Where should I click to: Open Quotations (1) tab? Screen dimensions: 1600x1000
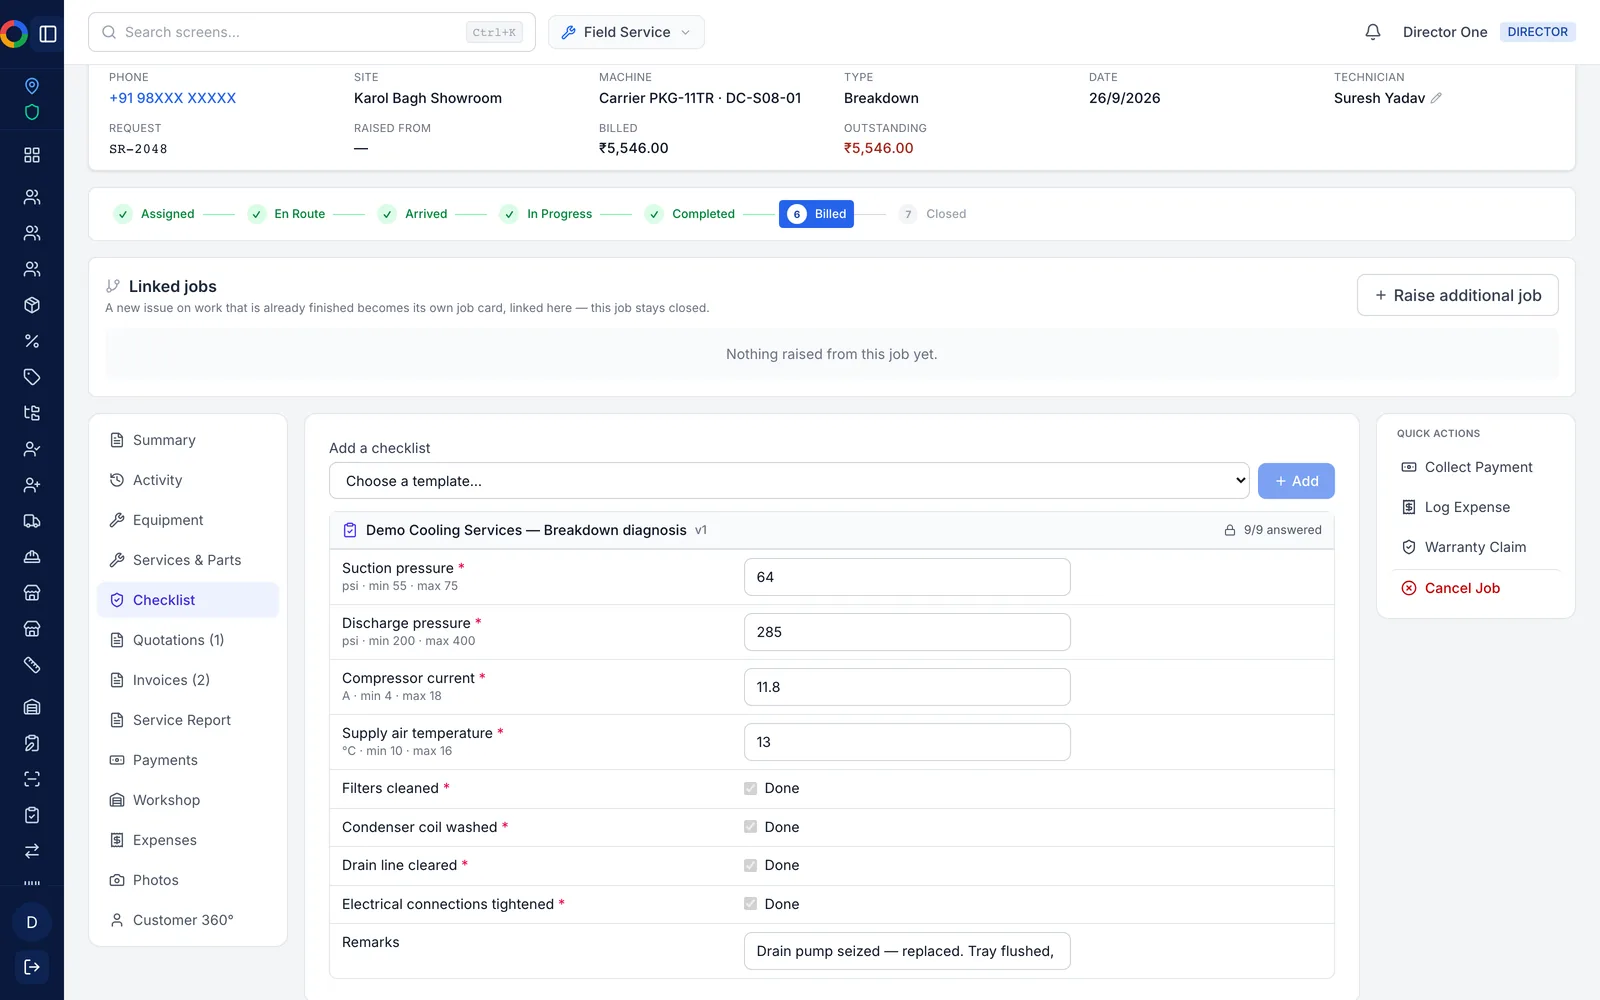(x=188, y=640)
